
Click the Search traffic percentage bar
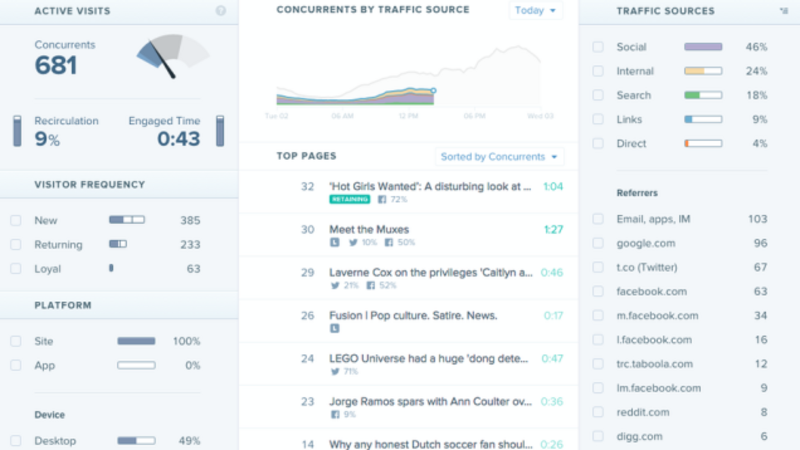pos(703,95)
